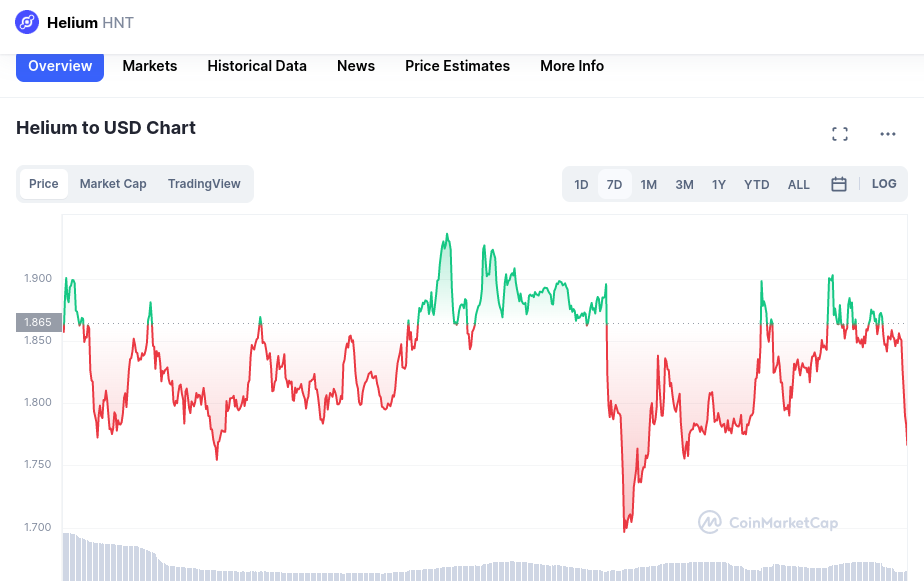Click the 1.865 current price label
This screenshot has width=924, height=581.
pos(38,322)
